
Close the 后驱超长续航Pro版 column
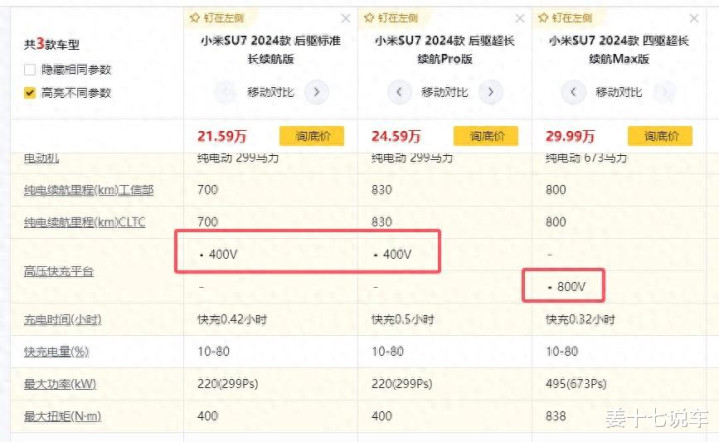[520, 18]
